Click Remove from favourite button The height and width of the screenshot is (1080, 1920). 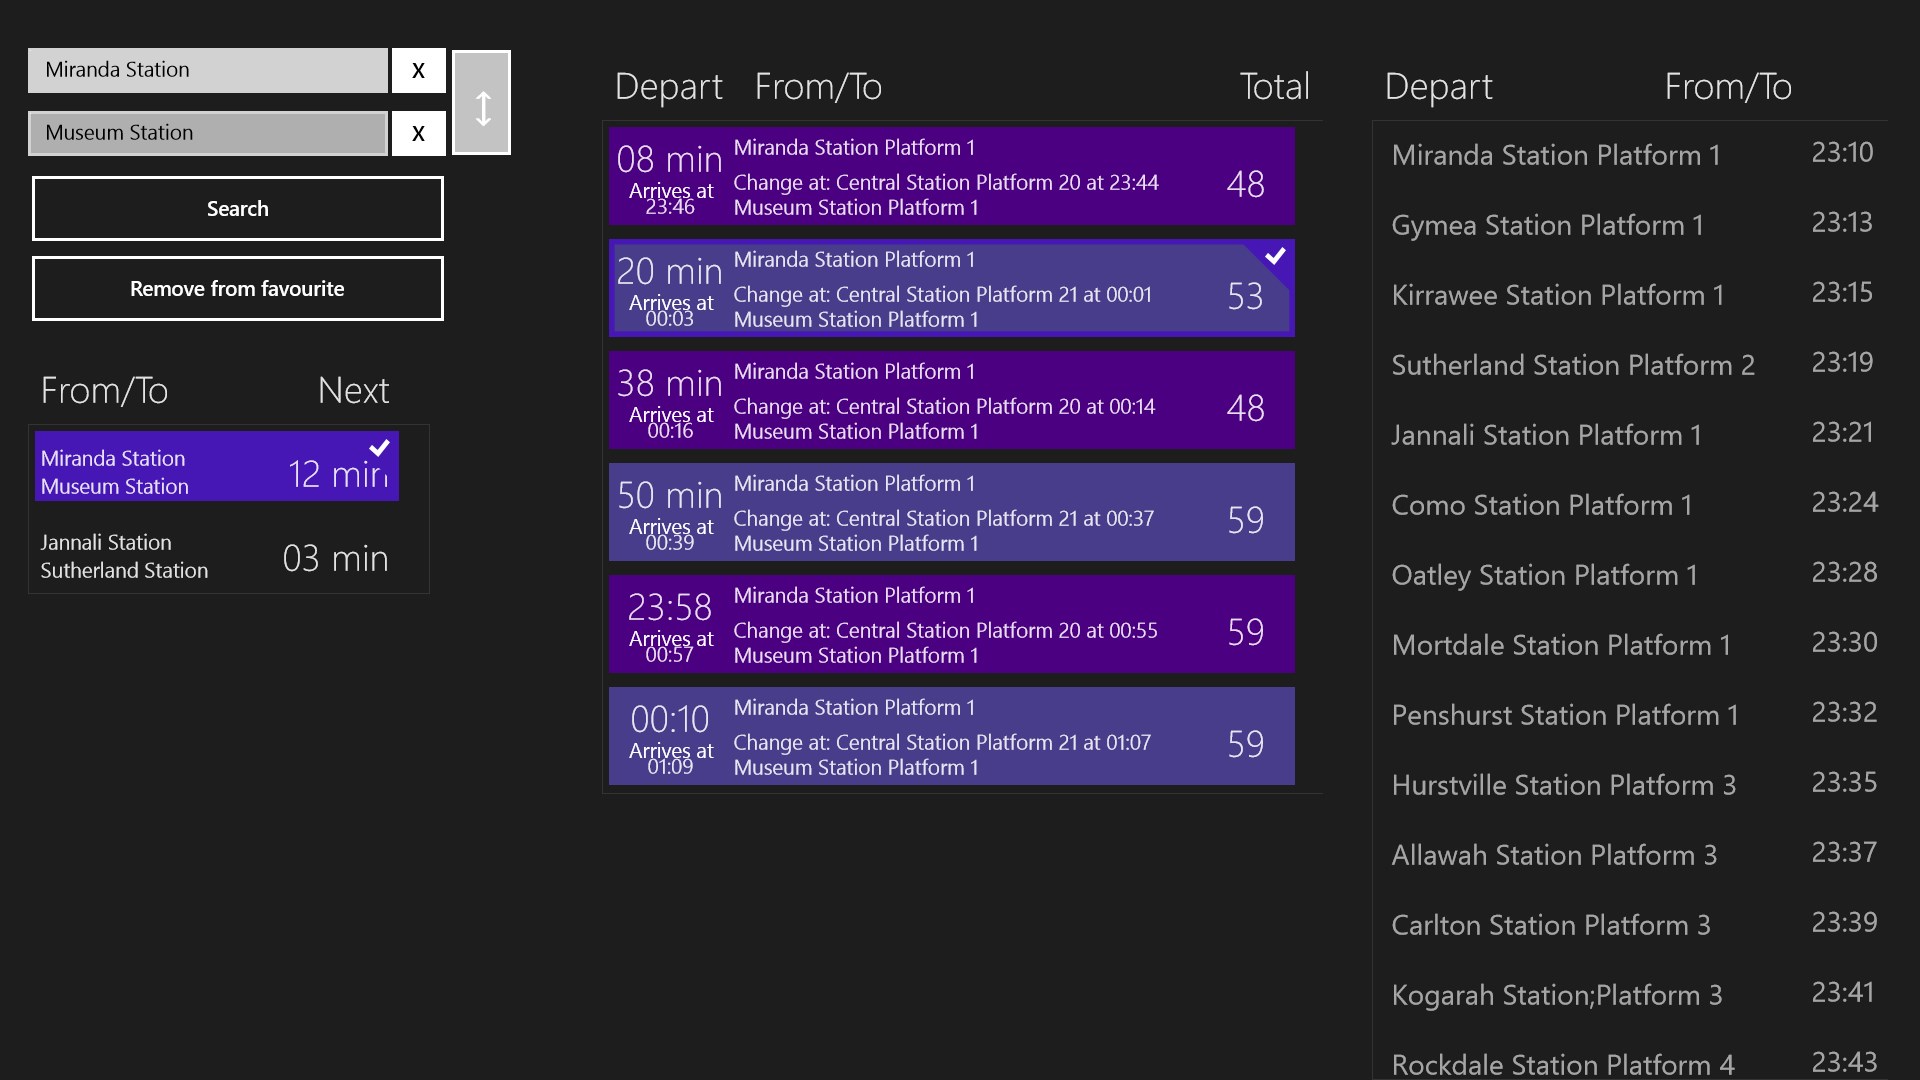237,289
